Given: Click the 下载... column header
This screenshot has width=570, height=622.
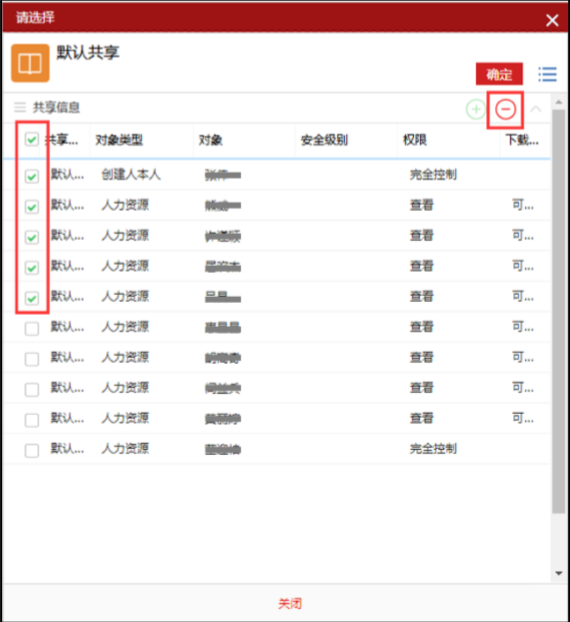Looking at the screenshot, I should pyautogui.click(x=522, y=140).
